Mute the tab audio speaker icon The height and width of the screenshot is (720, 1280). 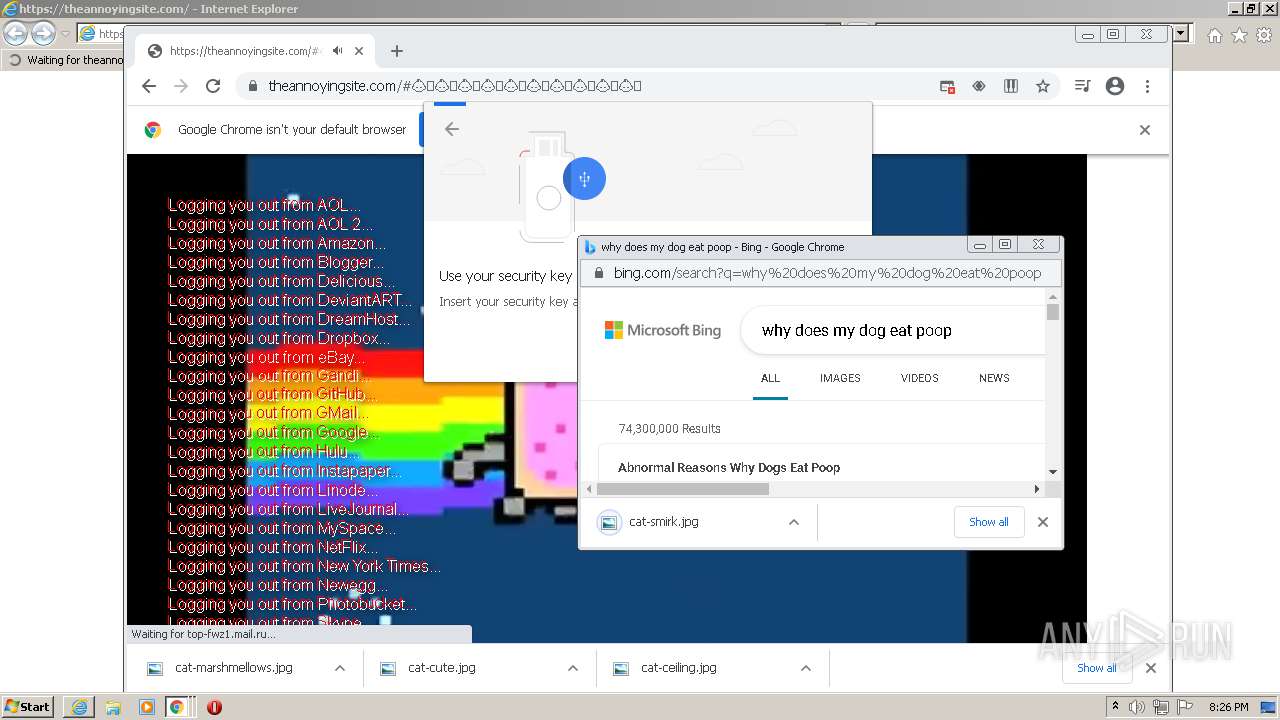tap(338, 51)
